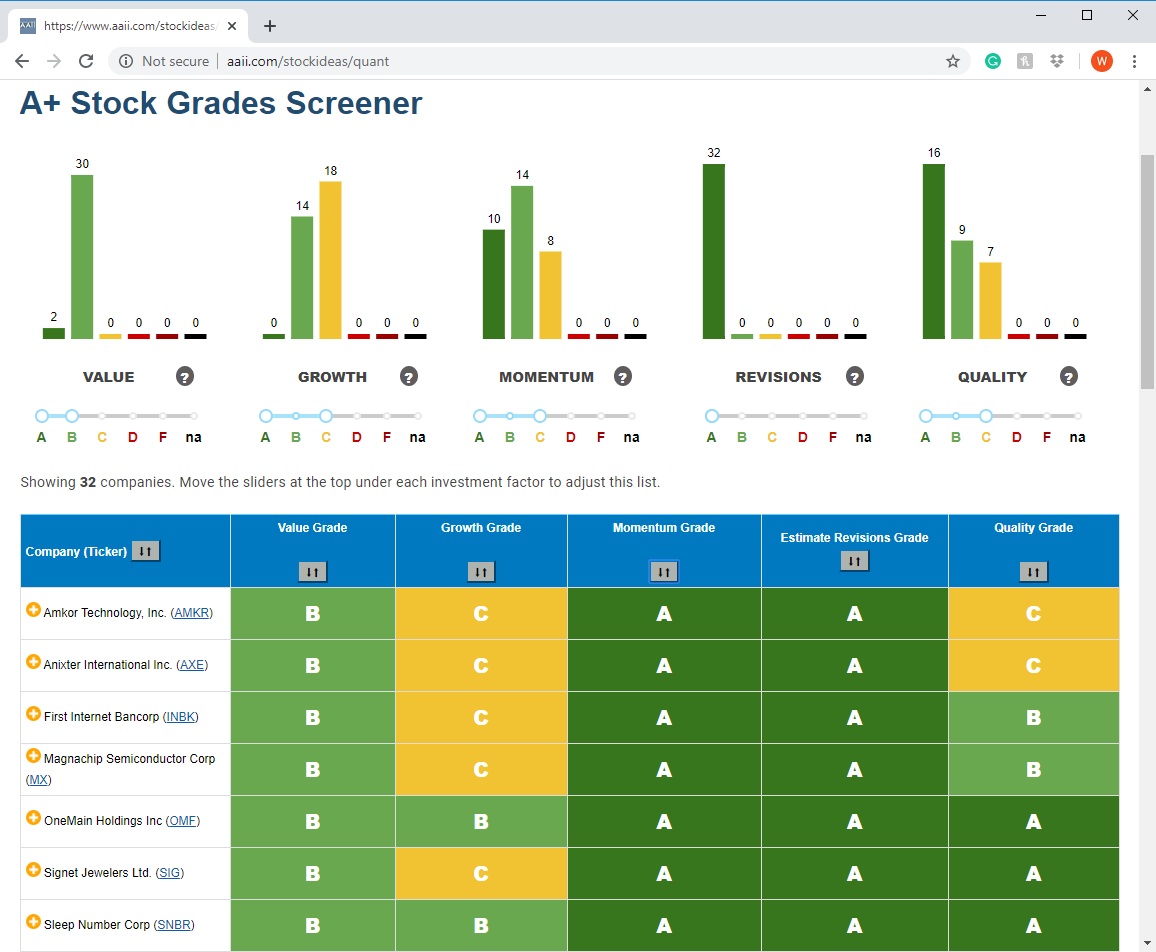Sort by the Momentum Grade column
This screenshot has height=952, width=1156.
tap(664, 571)
